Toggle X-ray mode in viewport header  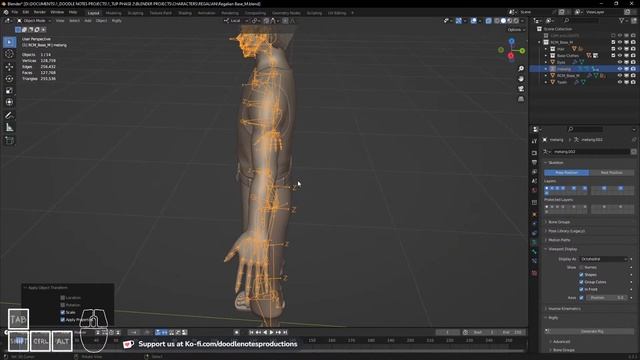tap(489, 21)
